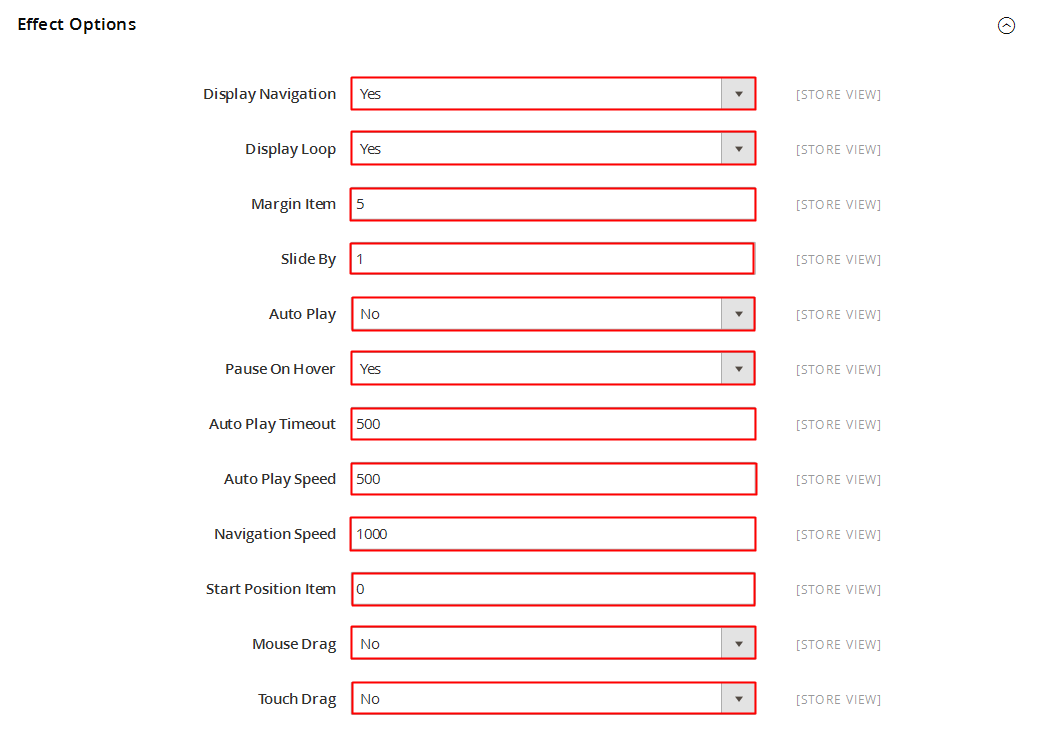Click the Auto Play Speed field
1041x733 pixels.
click(553, 479)
